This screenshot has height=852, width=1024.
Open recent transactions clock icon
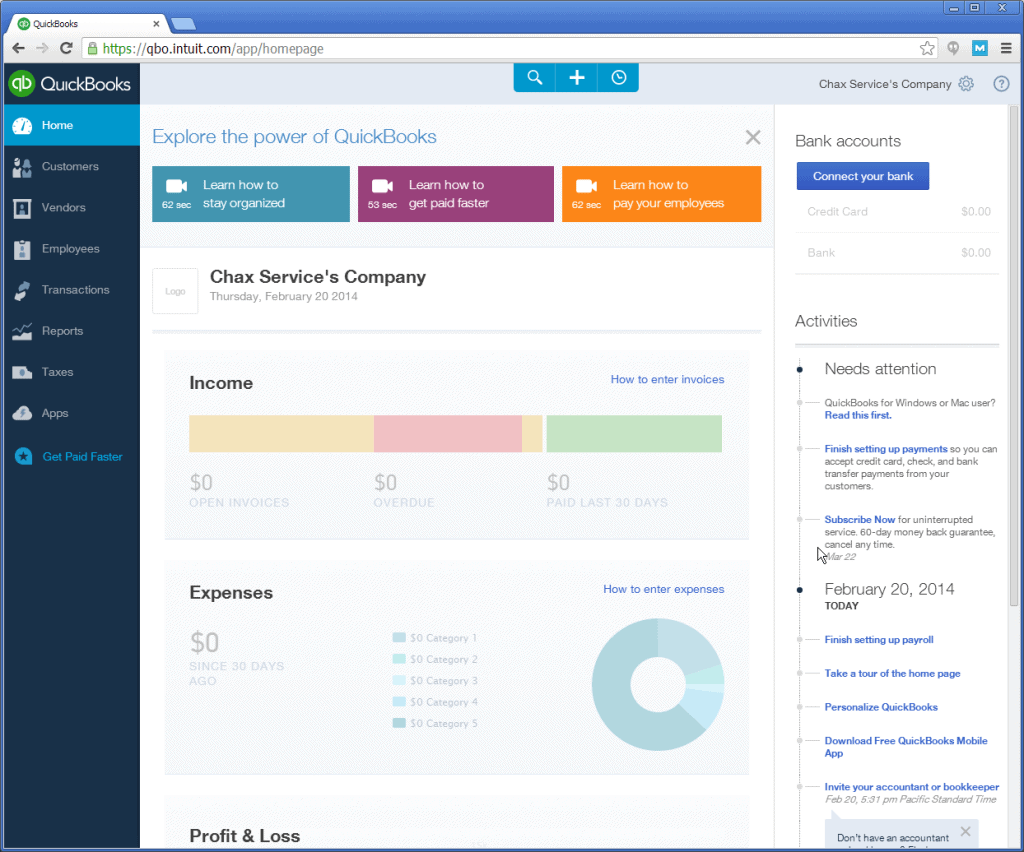pos(618,78)
